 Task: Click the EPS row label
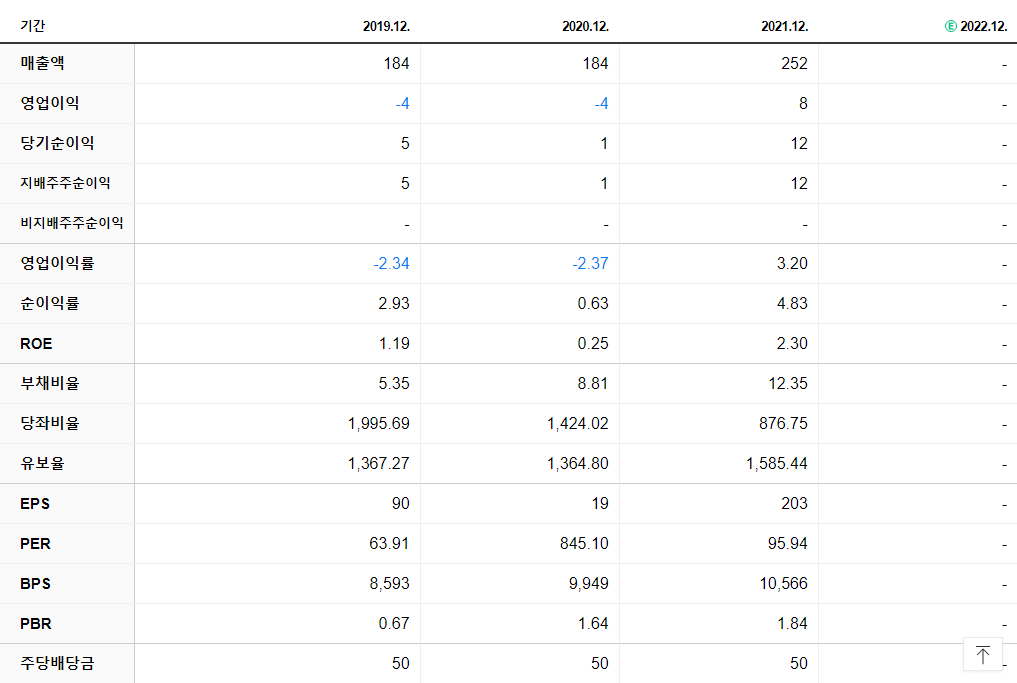tap(35, 504)
